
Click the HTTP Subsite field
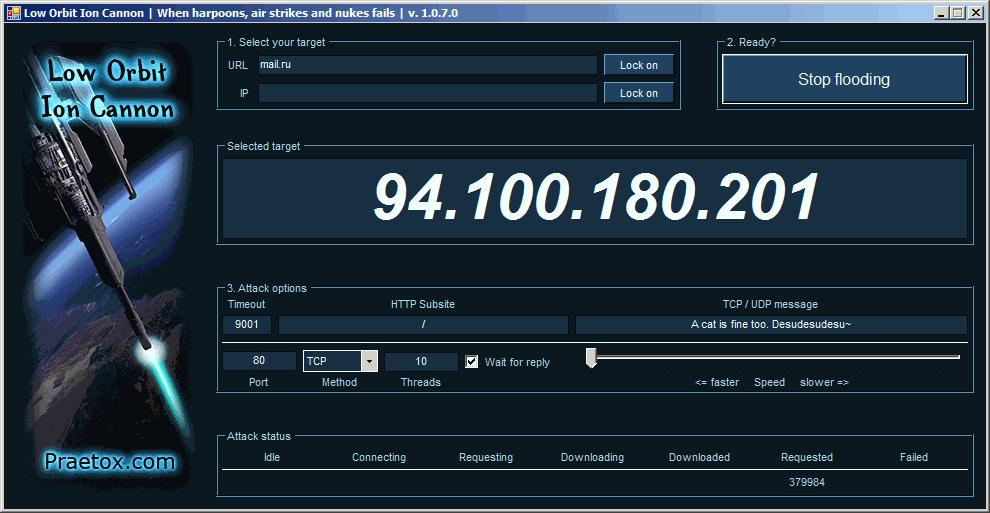coord(423,324)
